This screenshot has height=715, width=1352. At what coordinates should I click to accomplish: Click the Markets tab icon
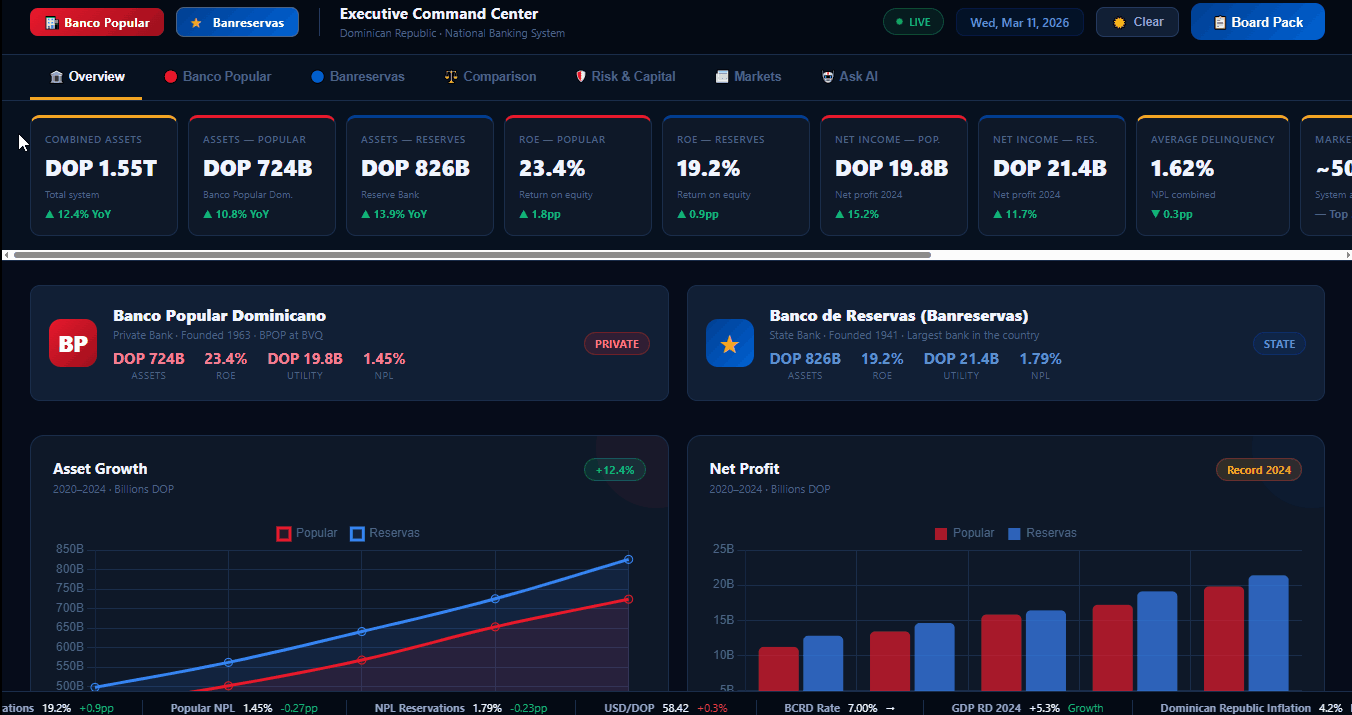tap(722, 77)
